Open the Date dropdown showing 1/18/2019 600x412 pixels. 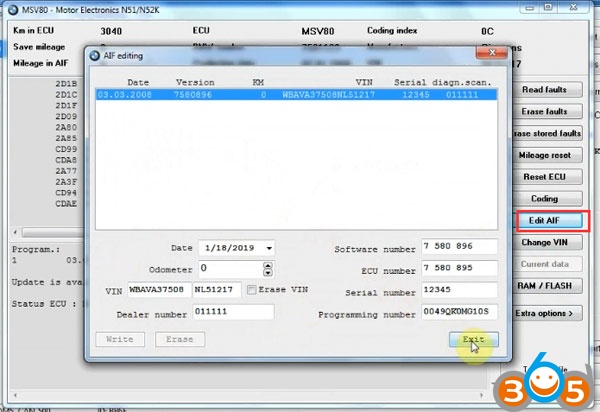point(269,248)
